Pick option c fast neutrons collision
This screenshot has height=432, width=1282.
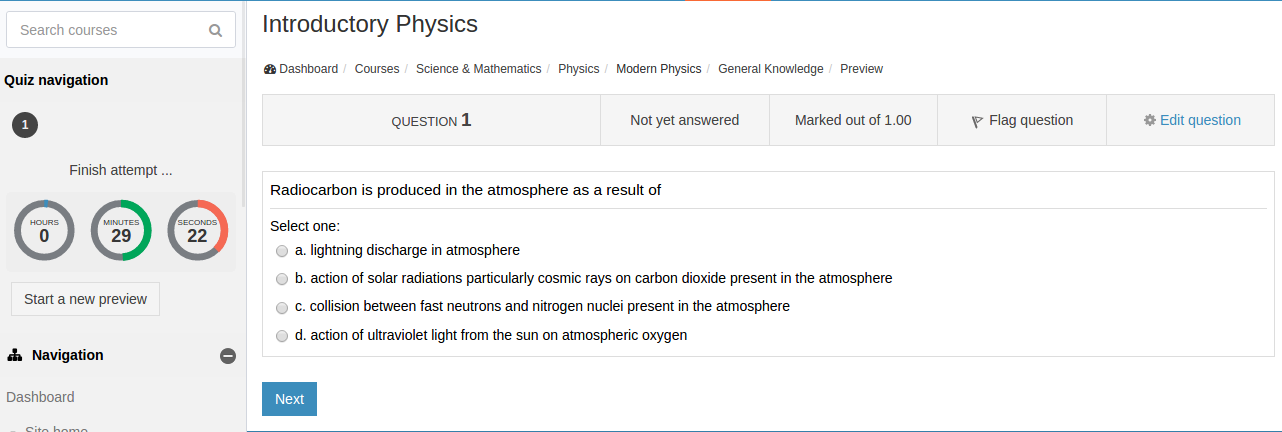tap(282, 307)
